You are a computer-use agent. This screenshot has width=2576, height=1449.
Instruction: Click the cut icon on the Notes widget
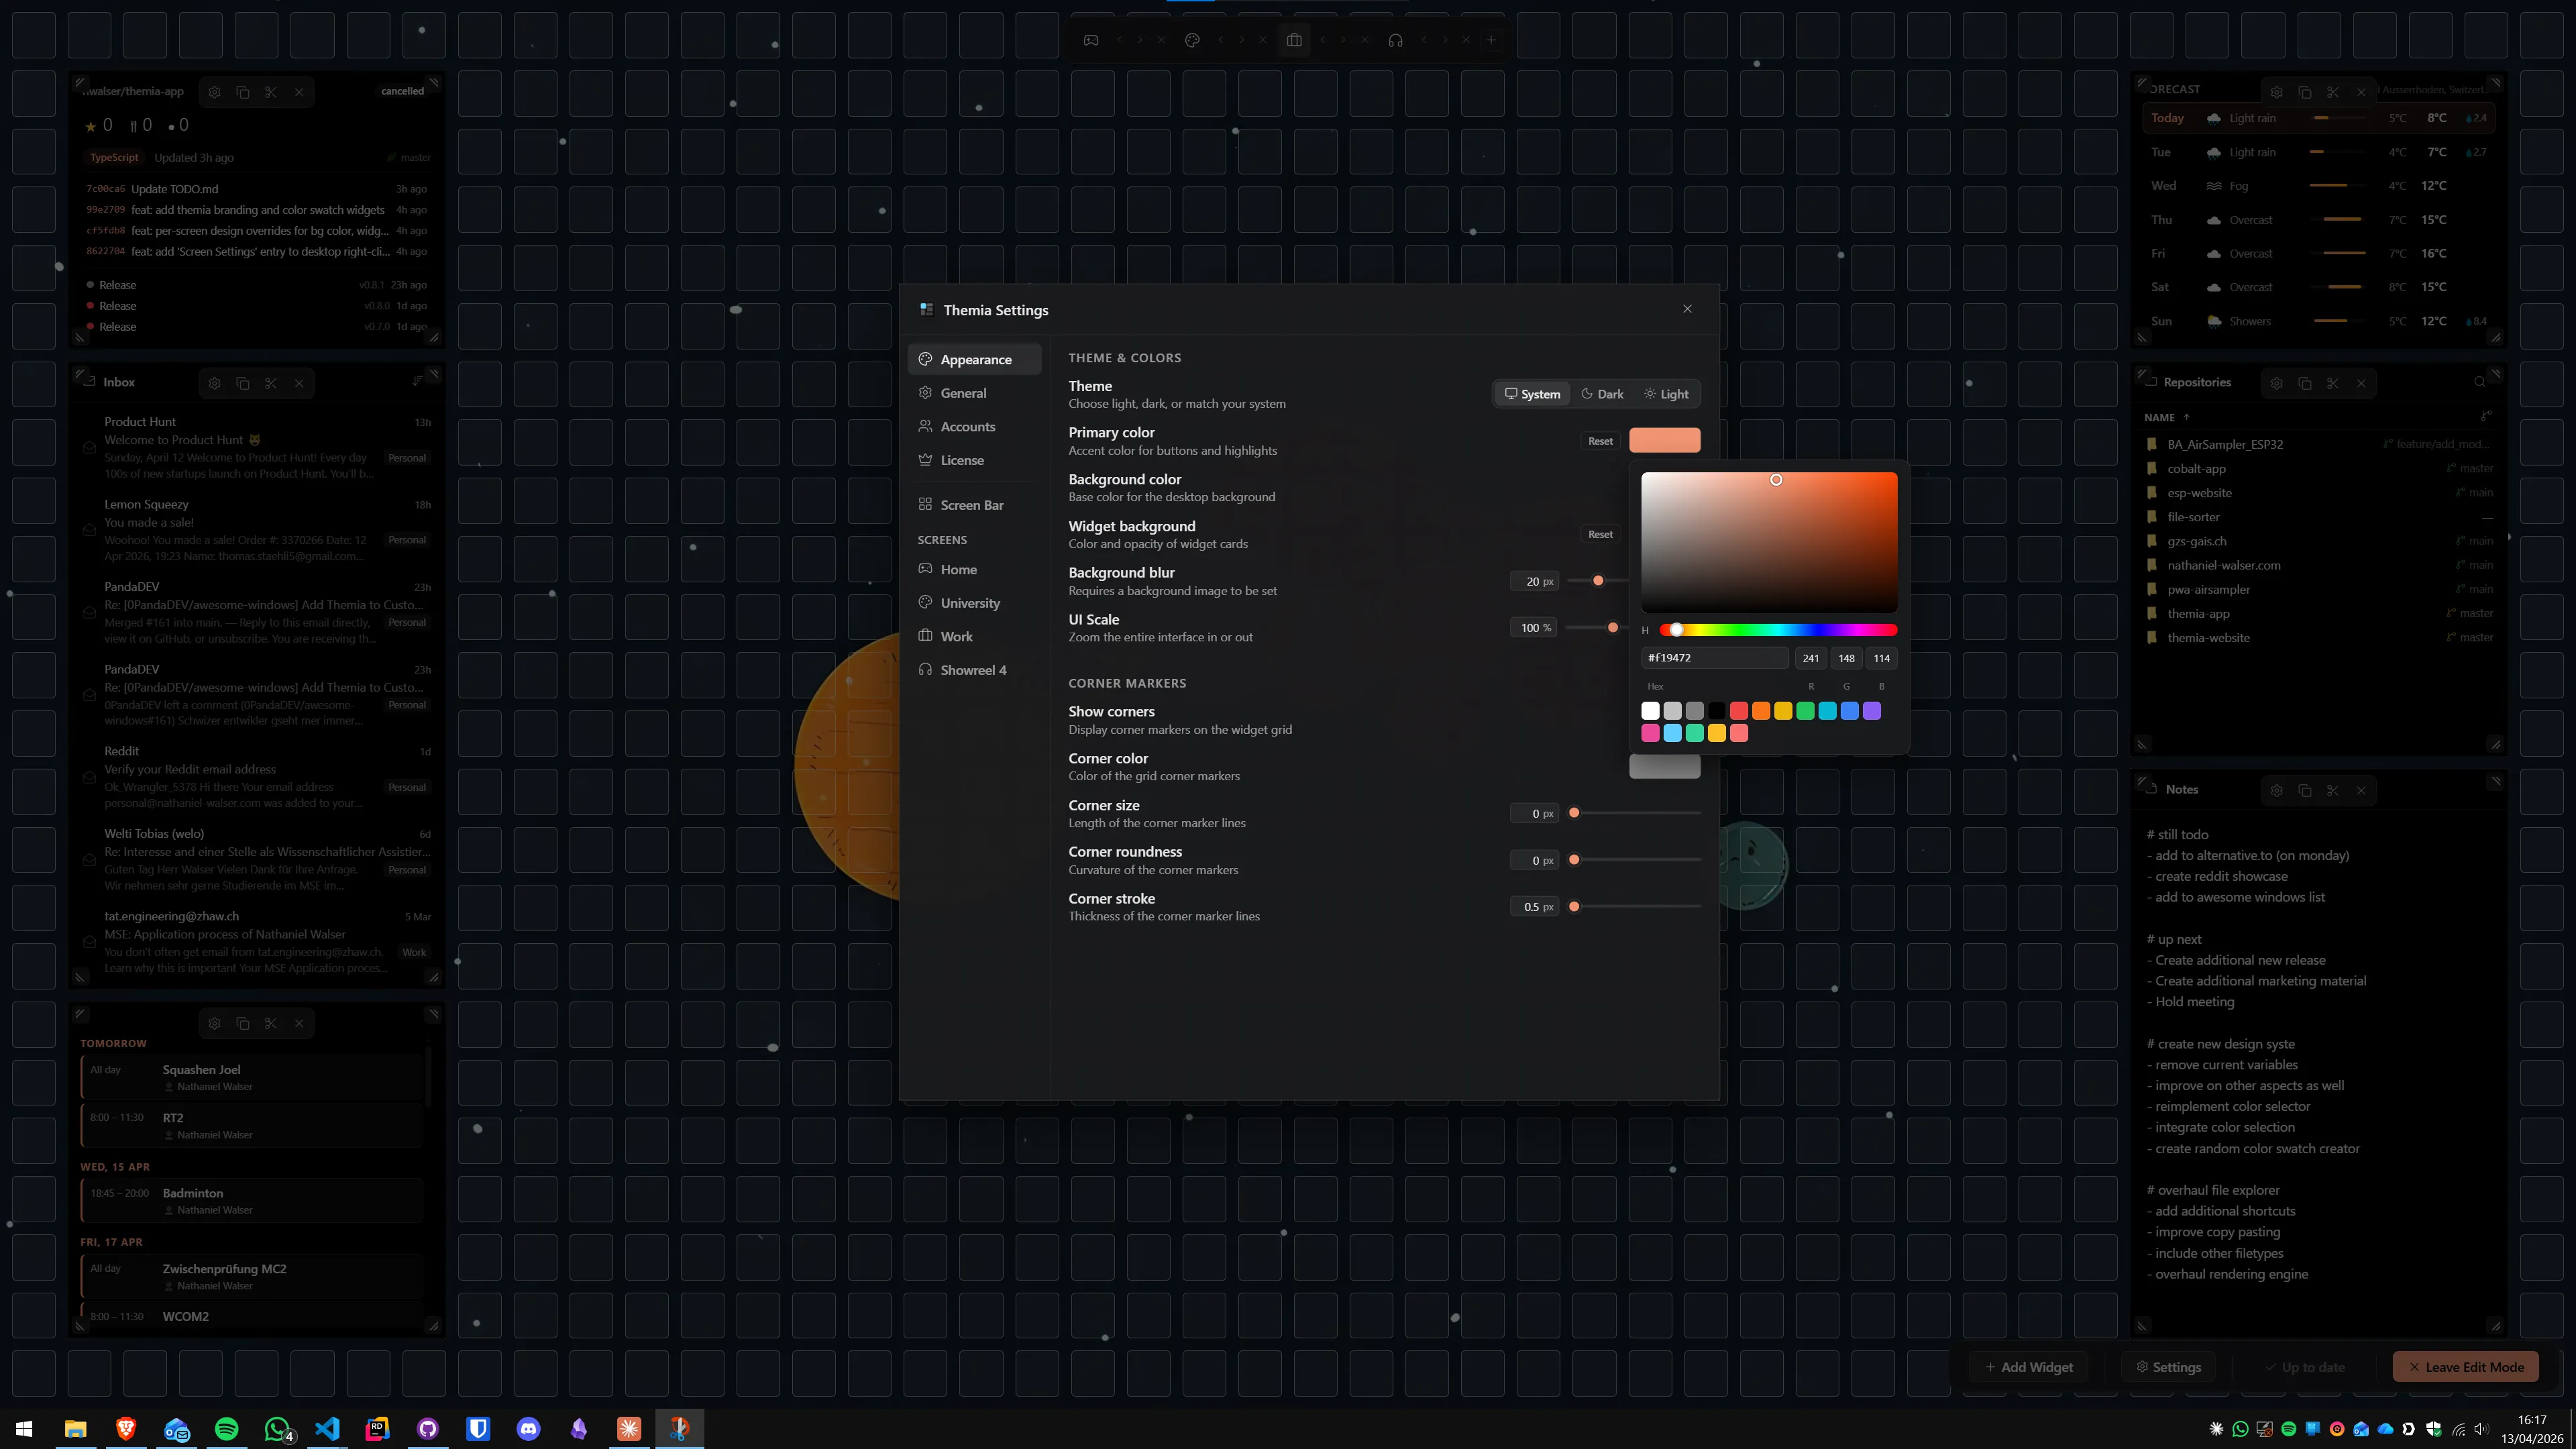2333,790
